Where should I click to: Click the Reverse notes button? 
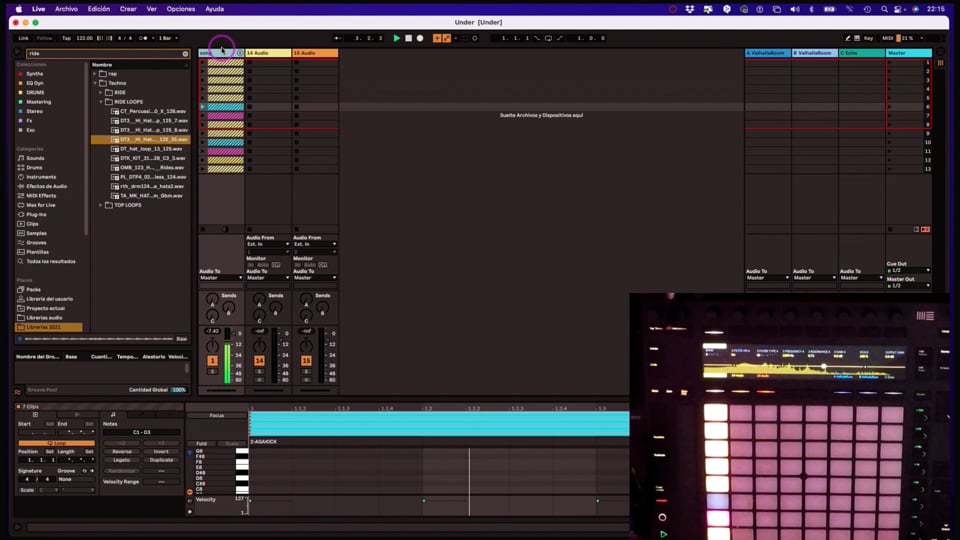point(122,452)
